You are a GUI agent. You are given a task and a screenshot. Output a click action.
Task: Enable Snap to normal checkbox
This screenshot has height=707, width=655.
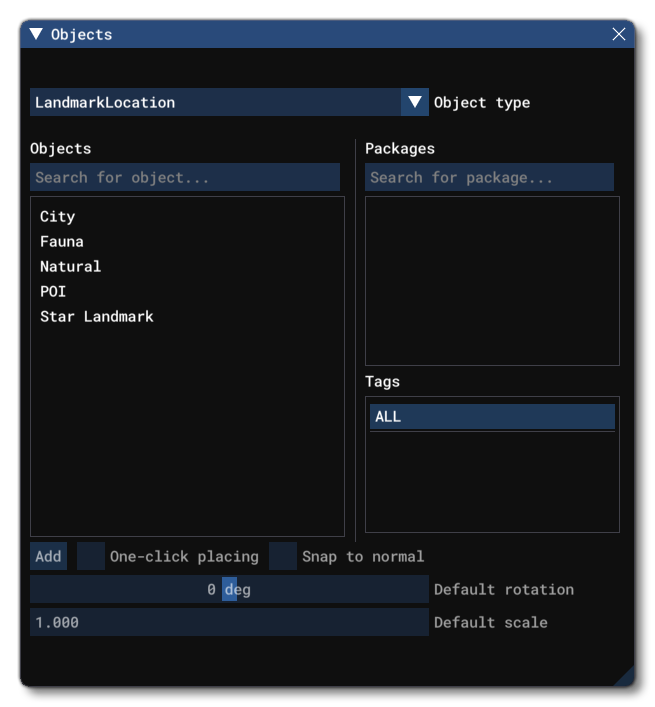(x=283, y=556)
